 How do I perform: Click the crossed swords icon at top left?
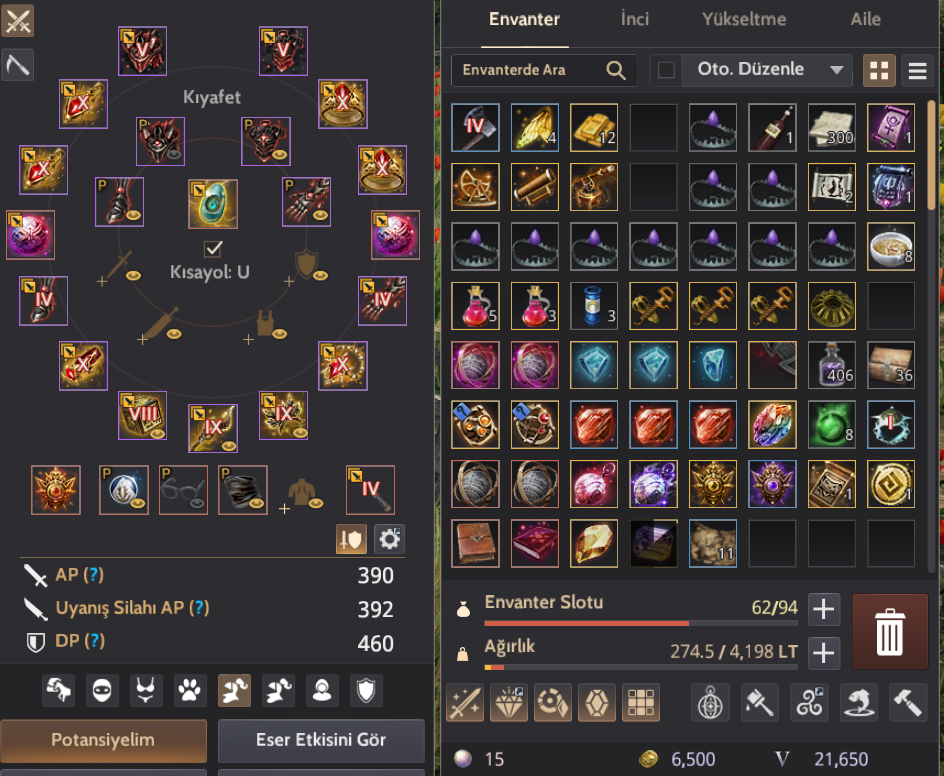tap(17, 21)
